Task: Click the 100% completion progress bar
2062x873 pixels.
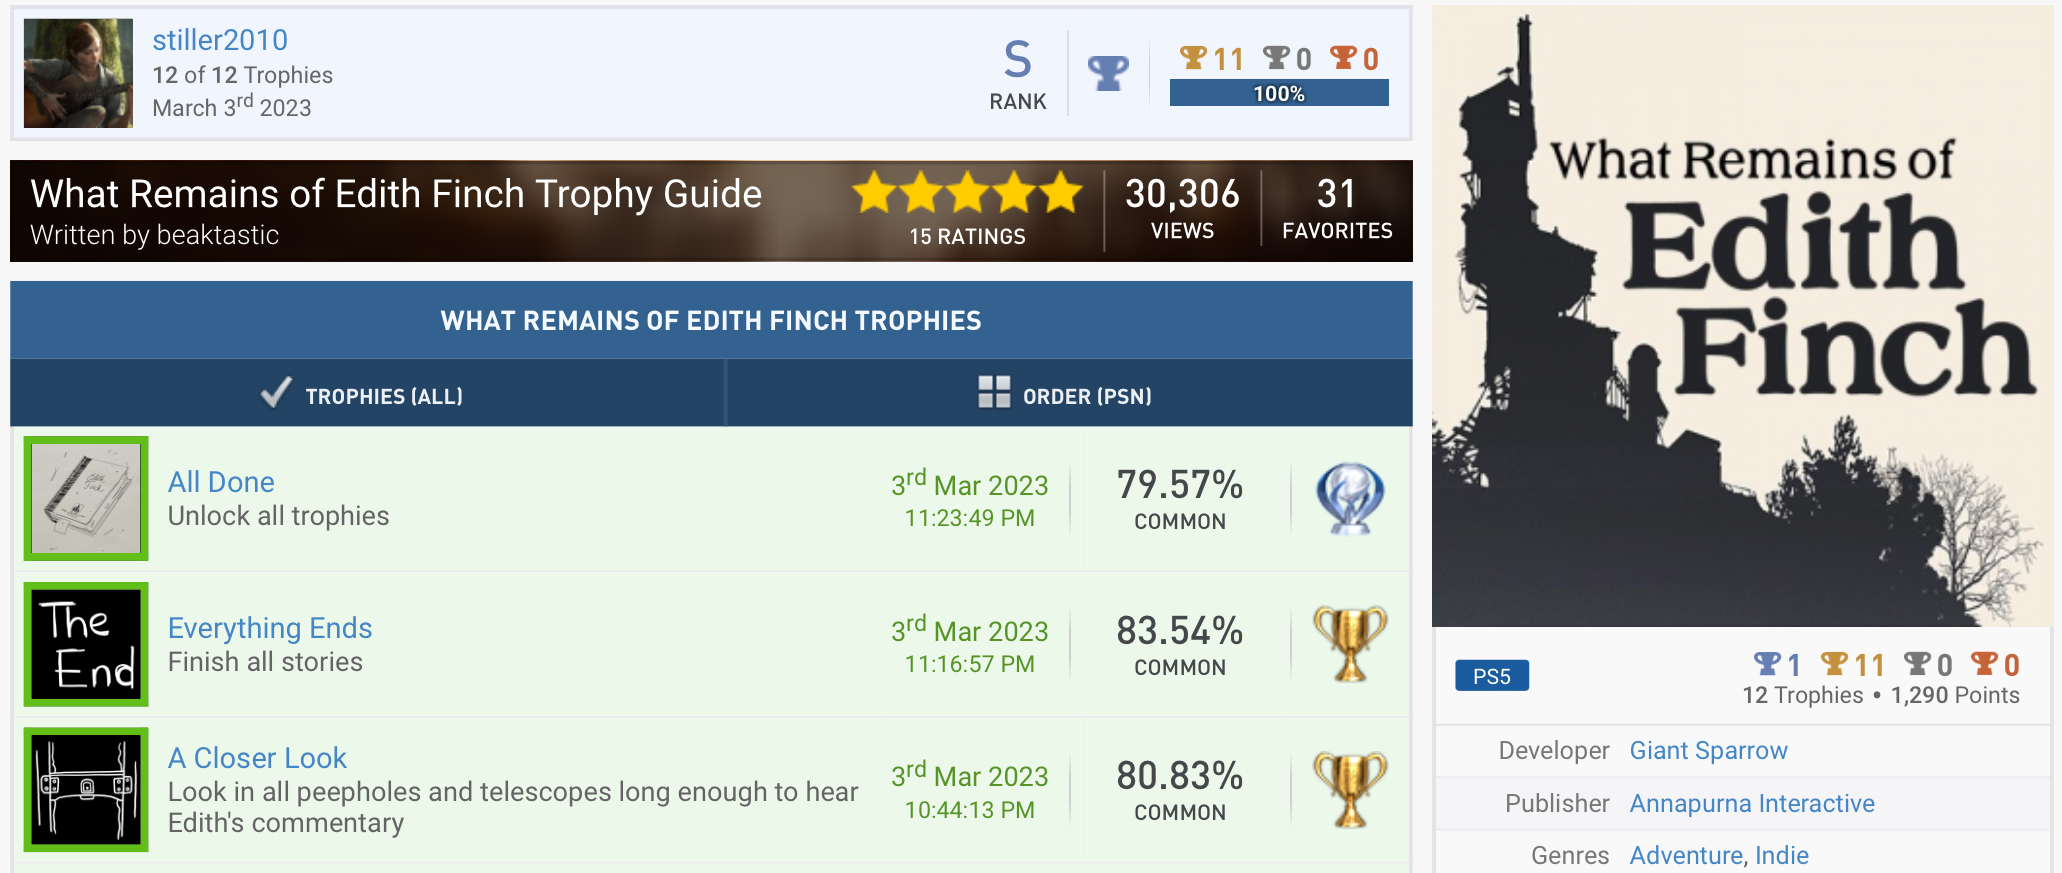Action: pos(1278,94)
